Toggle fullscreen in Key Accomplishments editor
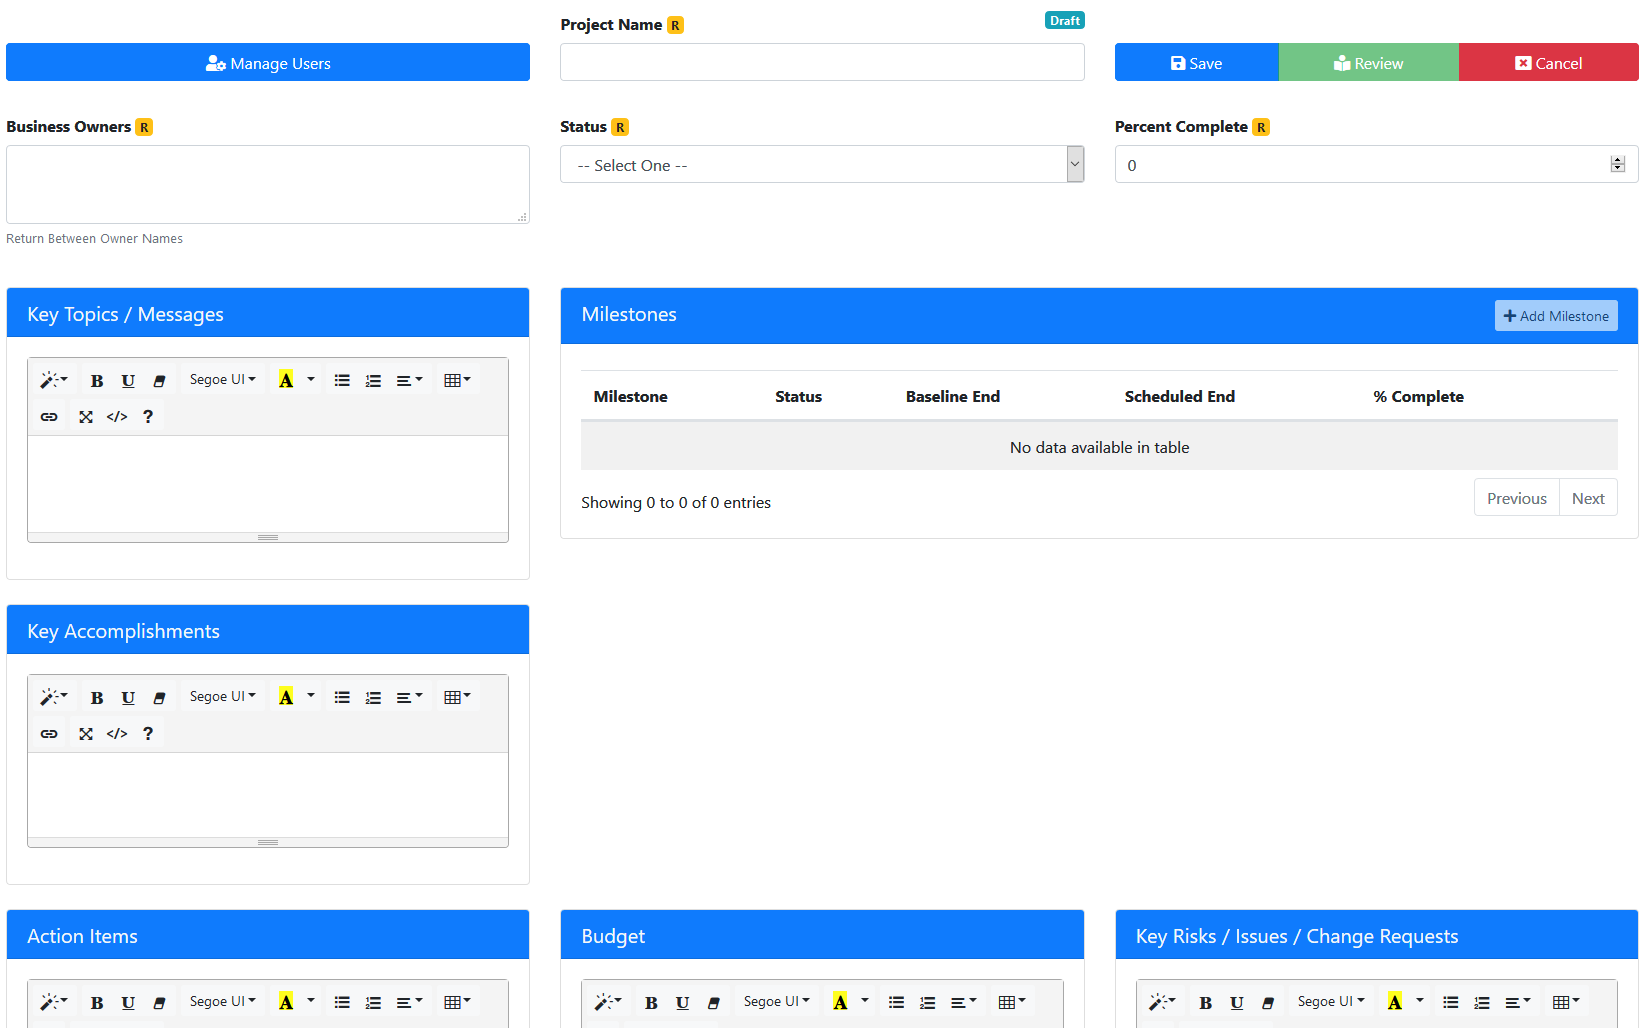Screen dimensions: 1647x1028 tap(86, 733)
